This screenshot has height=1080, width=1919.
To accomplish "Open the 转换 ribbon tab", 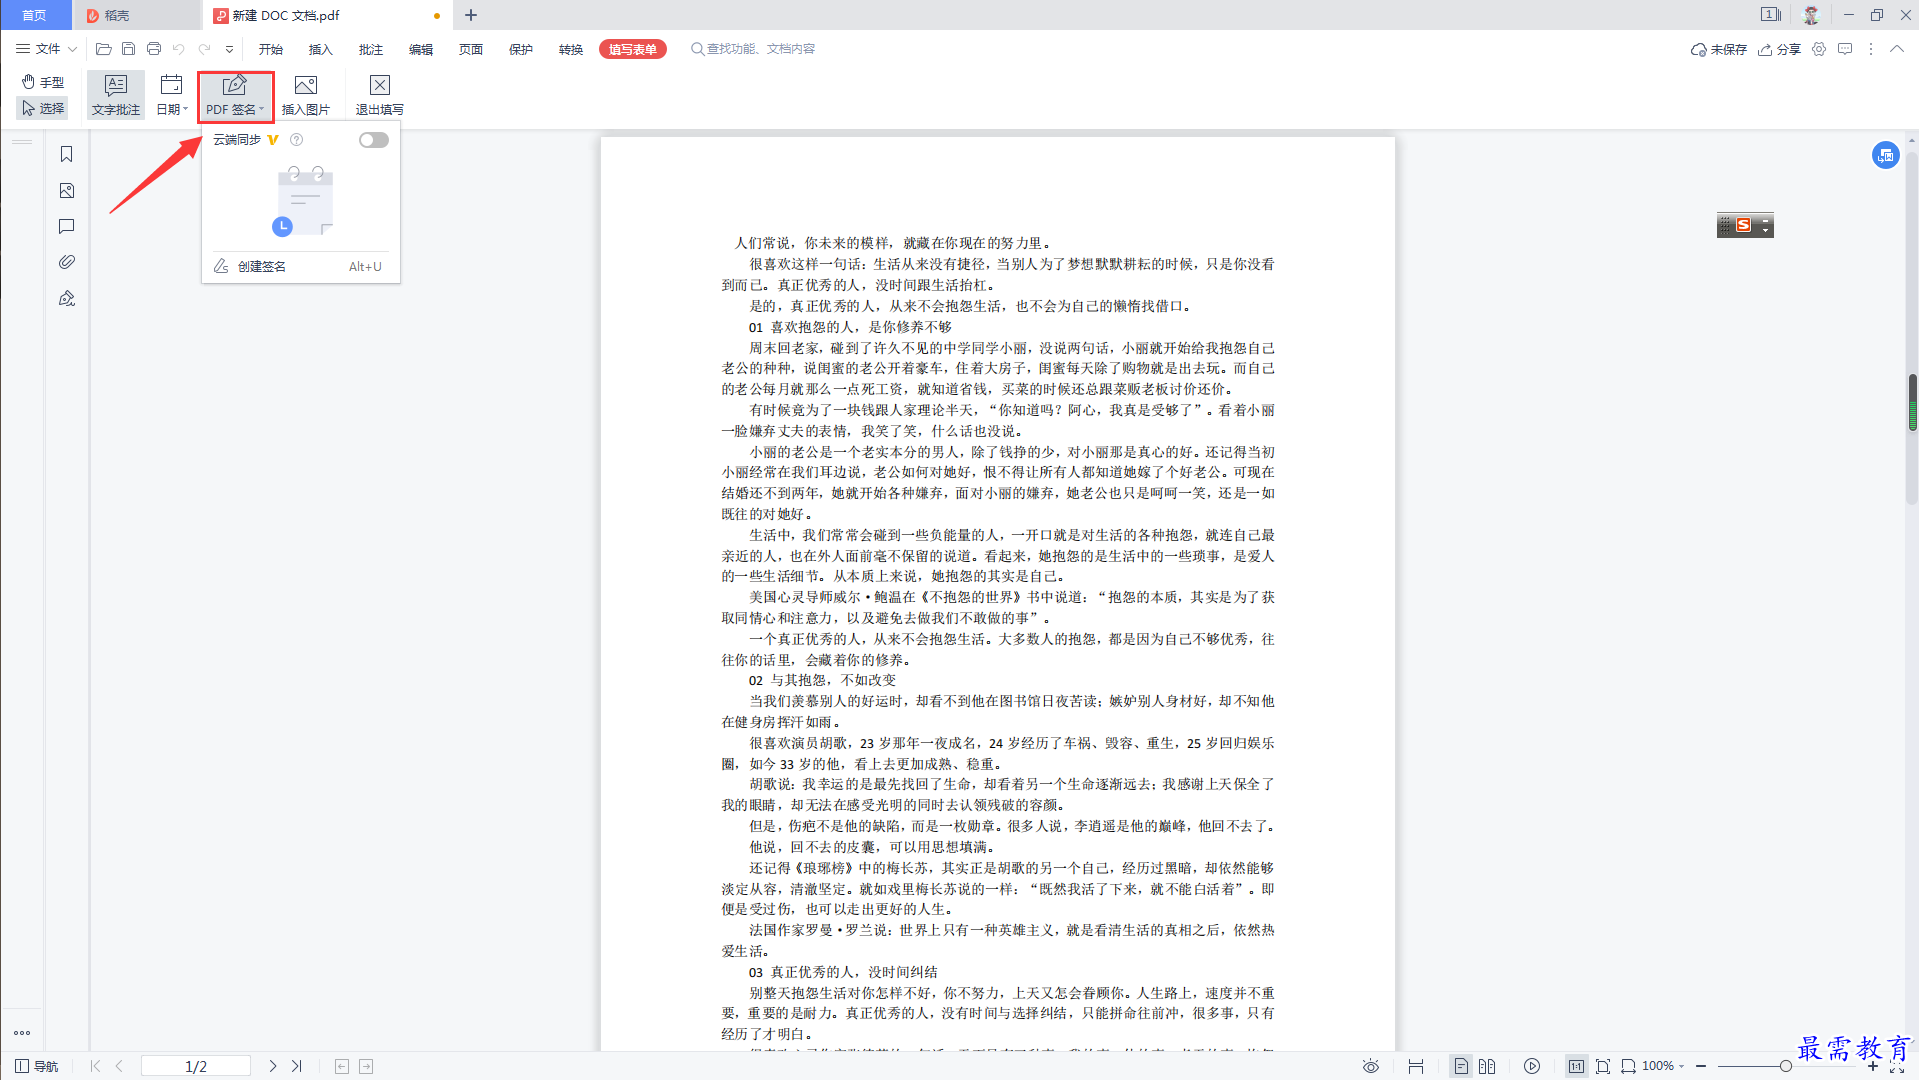I will tap(571, 49).
